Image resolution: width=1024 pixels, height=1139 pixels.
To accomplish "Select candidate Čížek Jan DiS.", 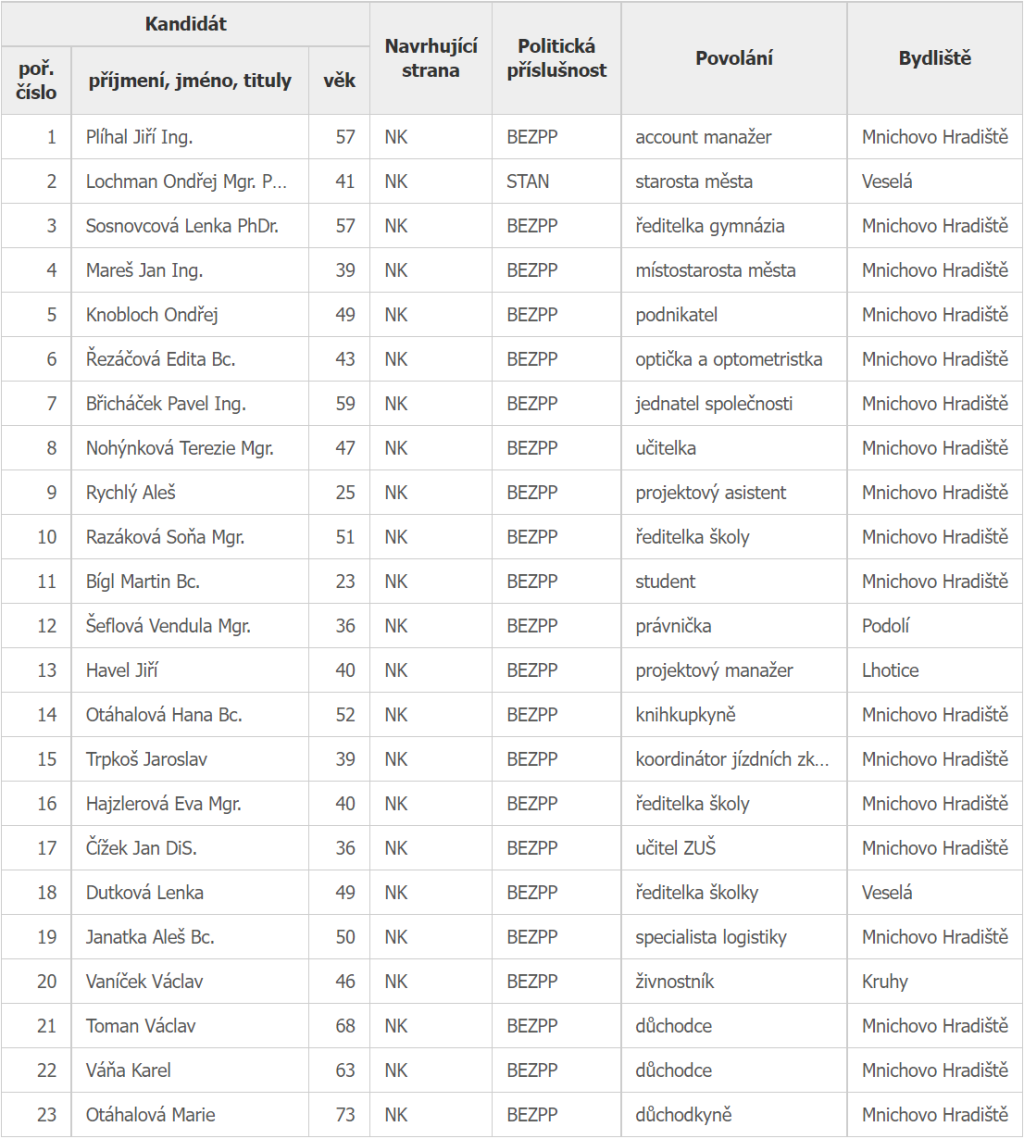I will pyautogui.click(x=142, y=848).
